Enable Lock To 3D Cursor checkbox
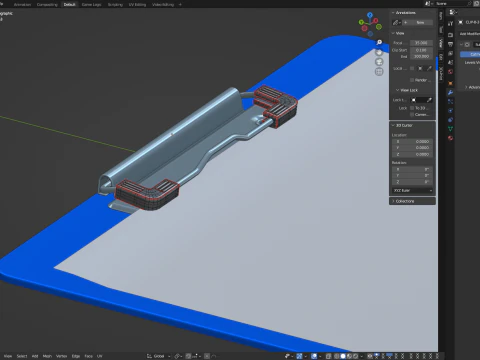Screen dimensions: 480x360 [412, 108]
